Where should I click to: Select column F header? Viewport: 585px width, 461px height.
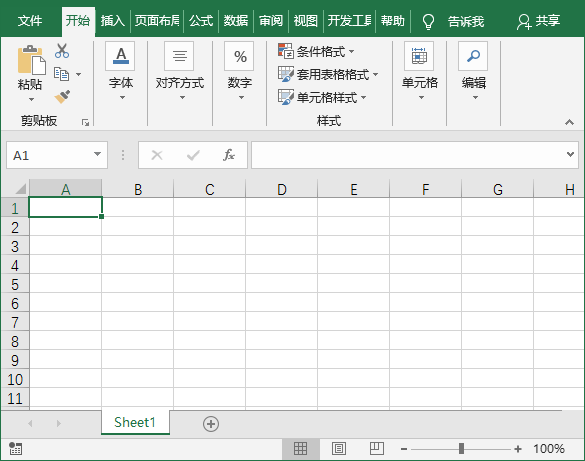[426, 189]
